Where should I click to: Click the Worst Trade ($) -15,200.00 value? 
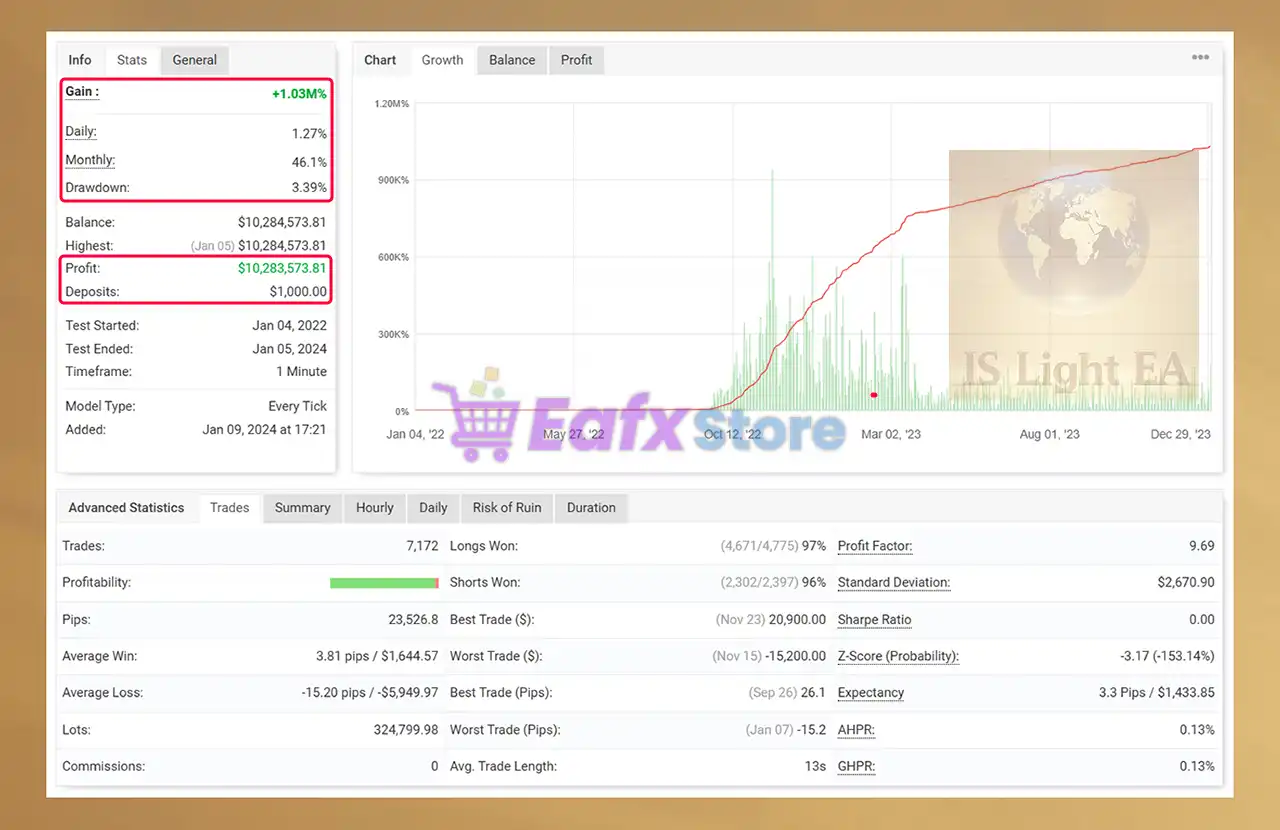pos(769,656)
